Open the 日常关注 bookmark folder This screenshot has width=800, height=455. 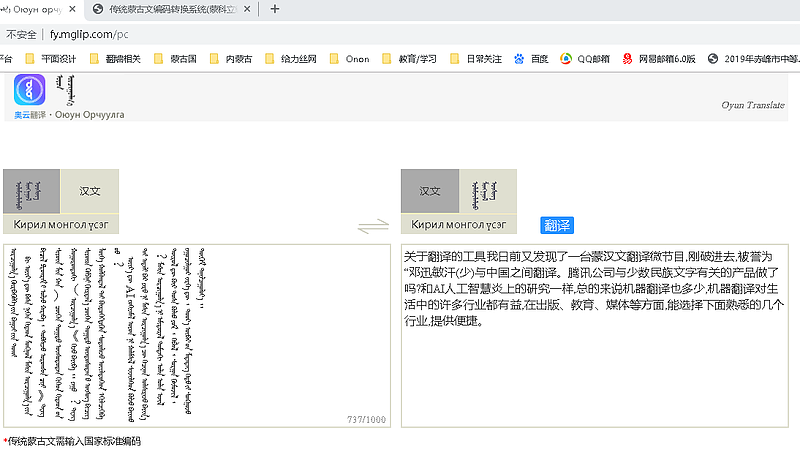click(476, 59)
